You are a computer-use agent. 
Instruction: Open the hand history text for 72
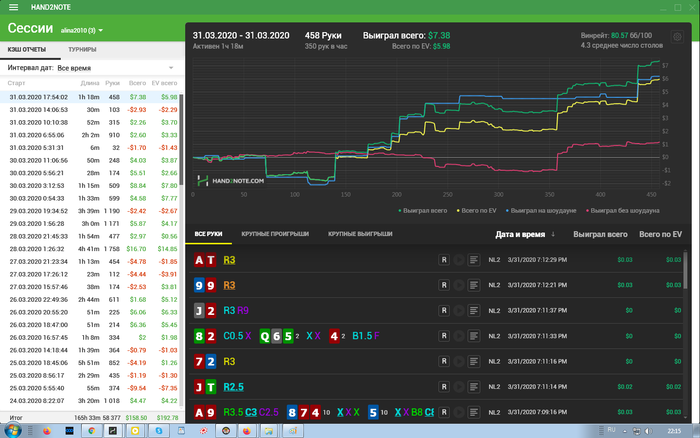(x=474, y=361)
